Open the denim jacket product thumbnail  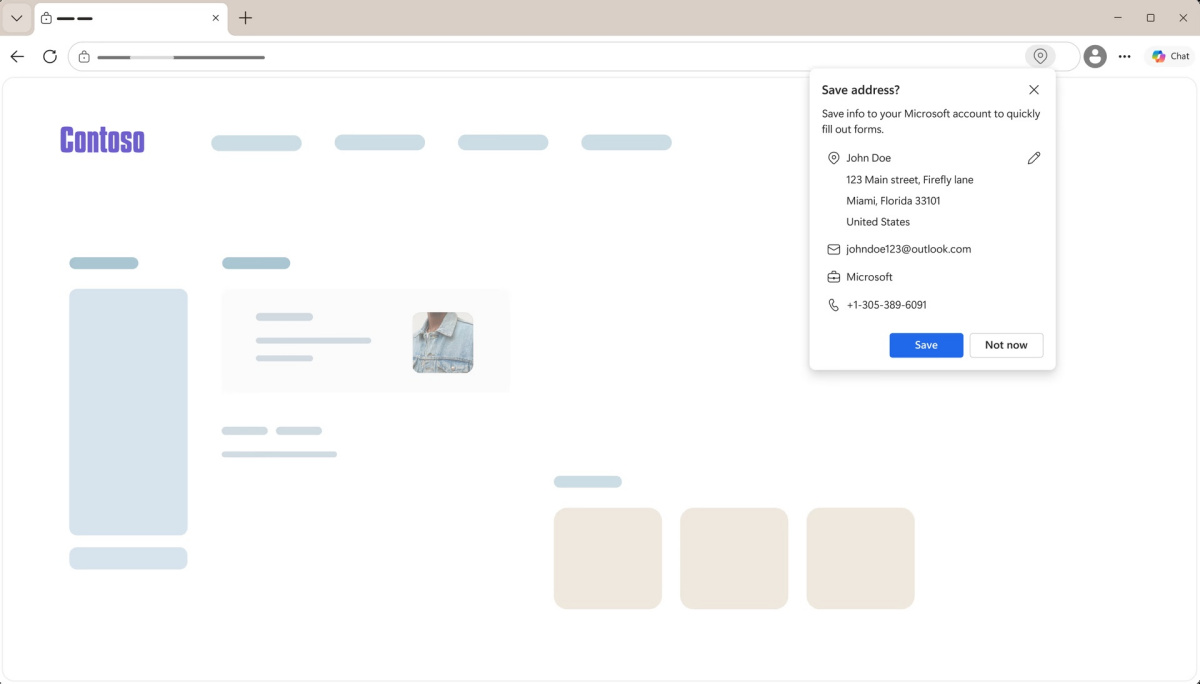pos(442,342)
